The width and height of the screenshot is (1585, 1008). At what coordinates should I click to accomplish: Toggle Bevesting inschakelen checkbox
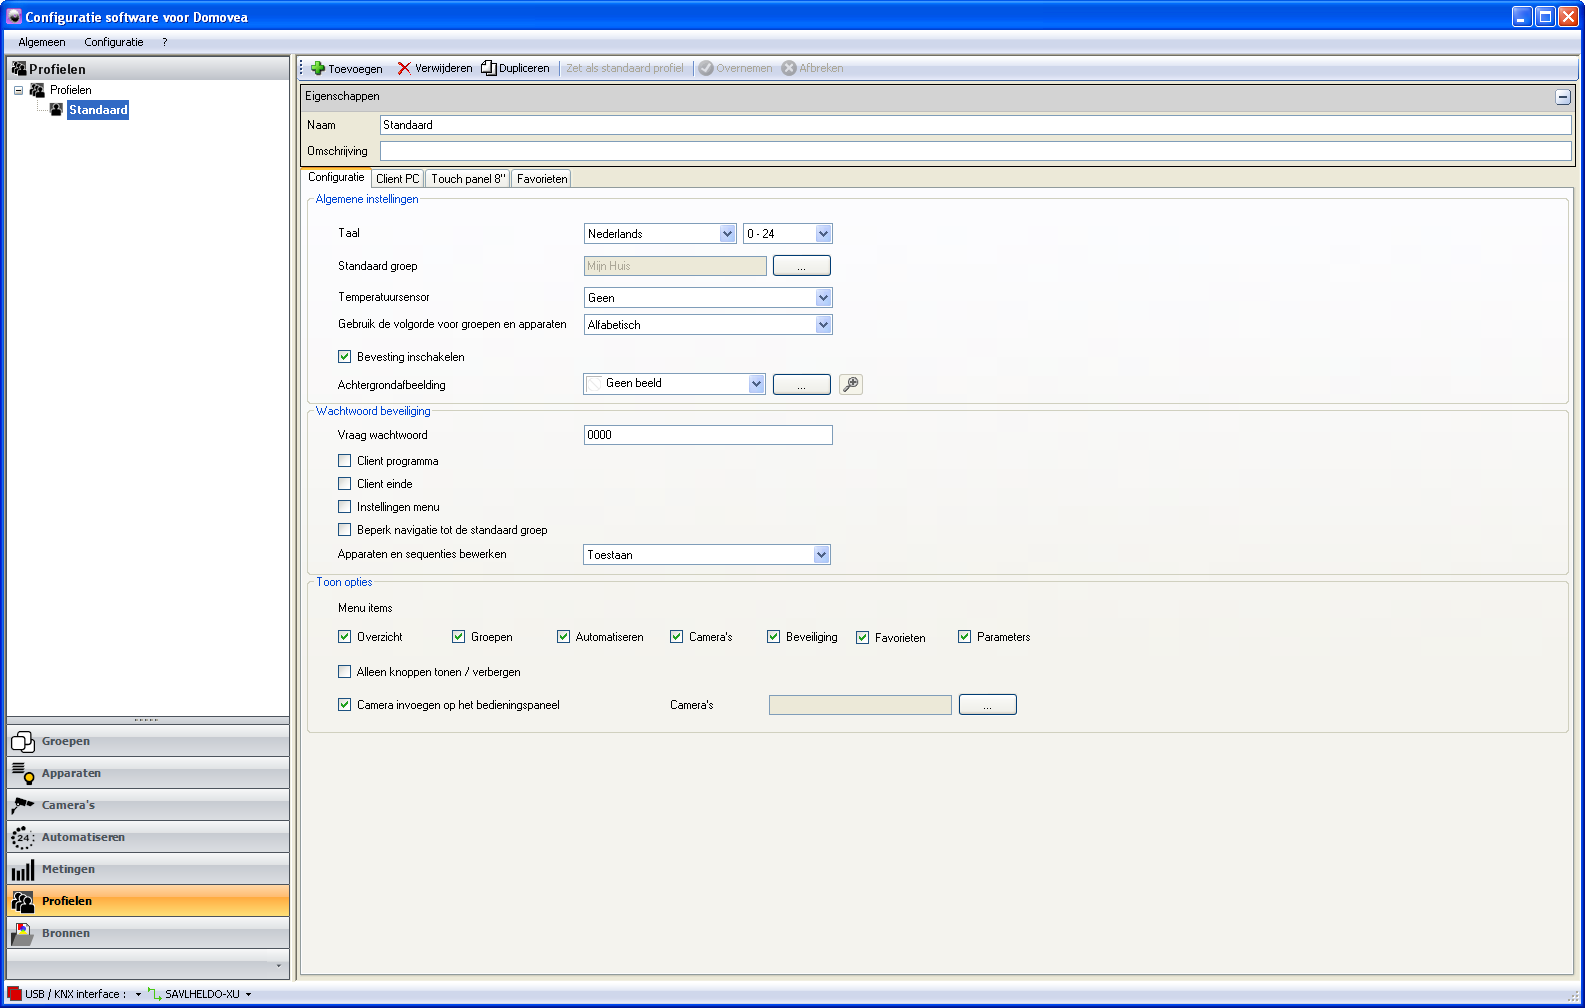pyautogui.click(x=345, y=357)
